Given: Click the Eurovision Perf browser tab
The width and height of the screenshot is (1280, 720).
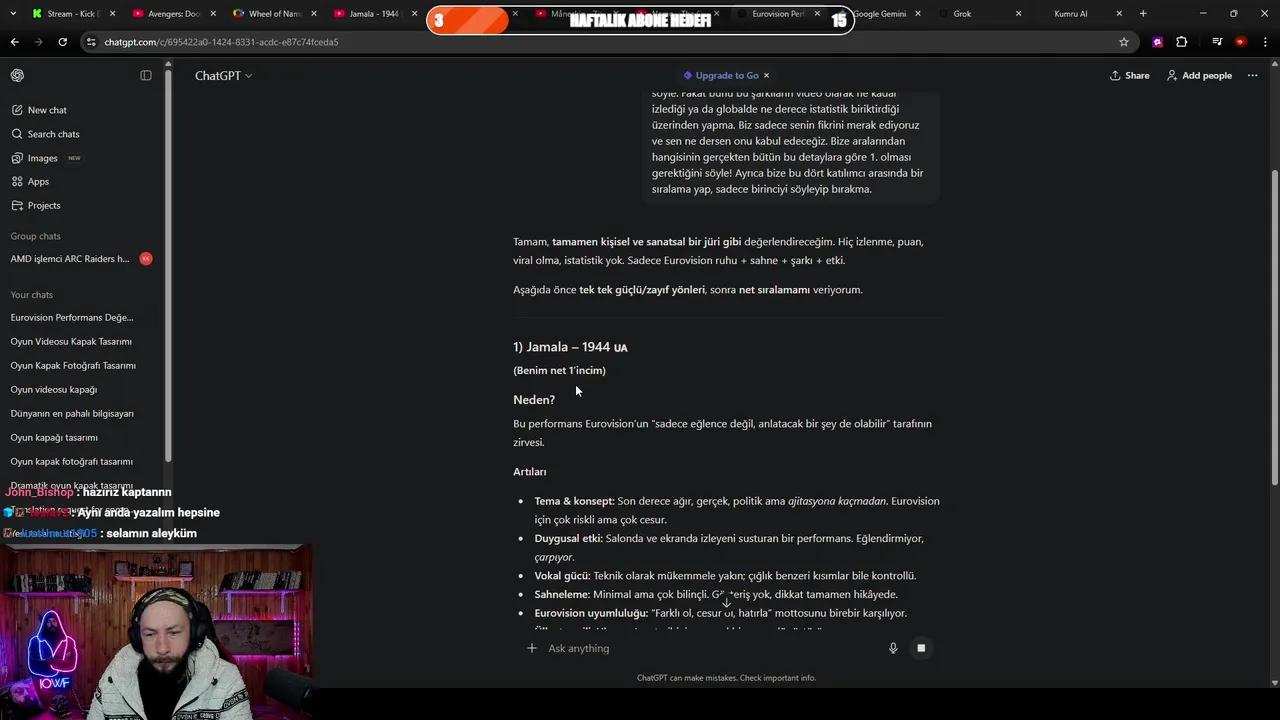Looking at the screenshot, I should pos(778,14).
